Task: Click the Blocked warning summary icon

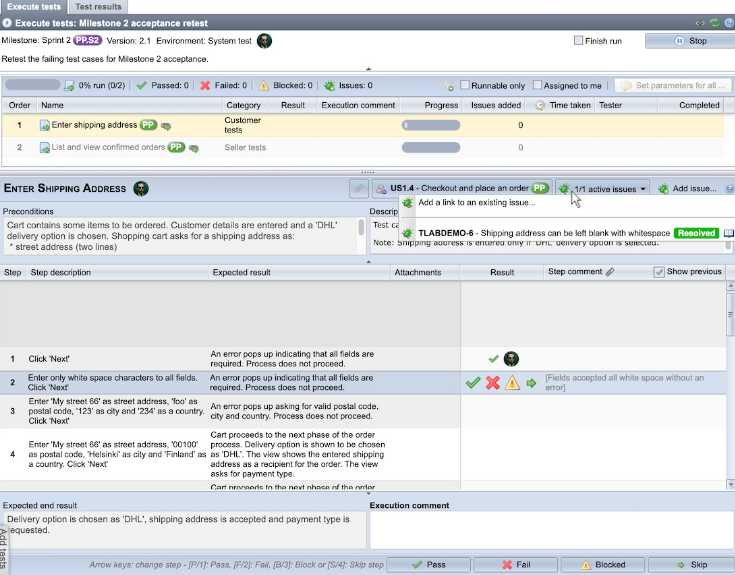Action: 263,85
